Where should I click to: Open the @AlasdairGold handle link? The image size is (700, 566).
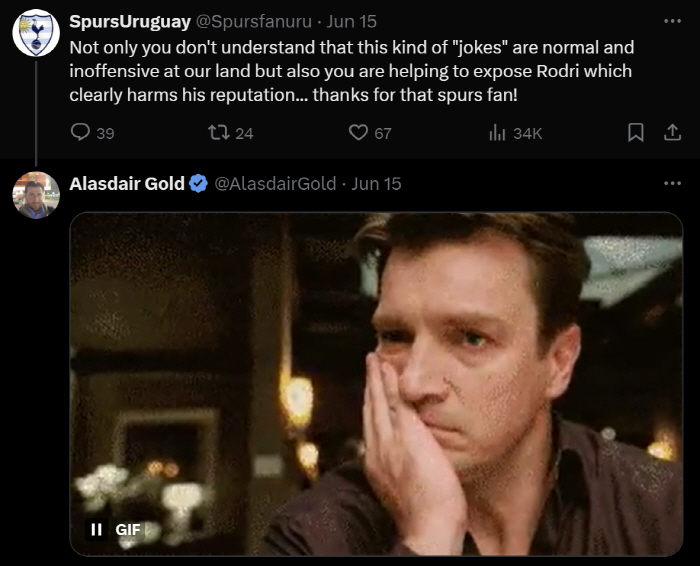pos(275,183)
